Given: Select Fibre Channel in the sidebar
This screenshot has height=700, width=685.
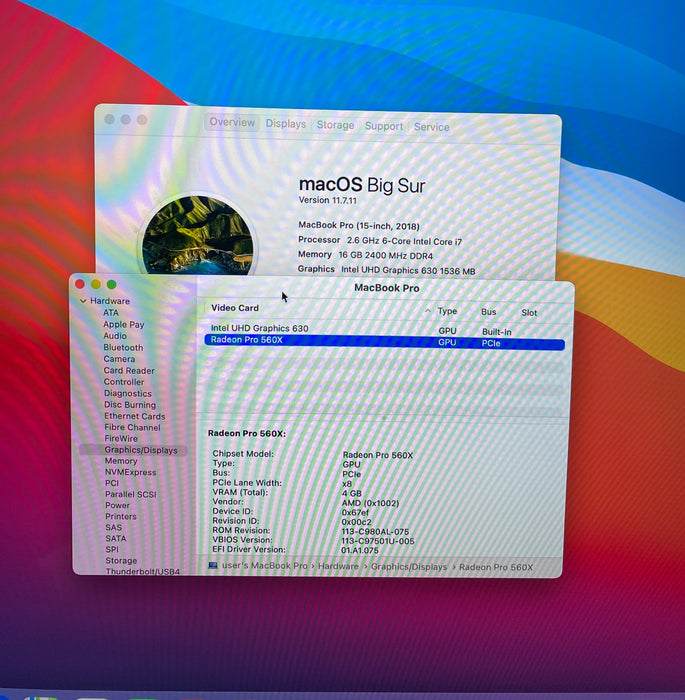Looking at the screenshot, I should pos(132,427).
